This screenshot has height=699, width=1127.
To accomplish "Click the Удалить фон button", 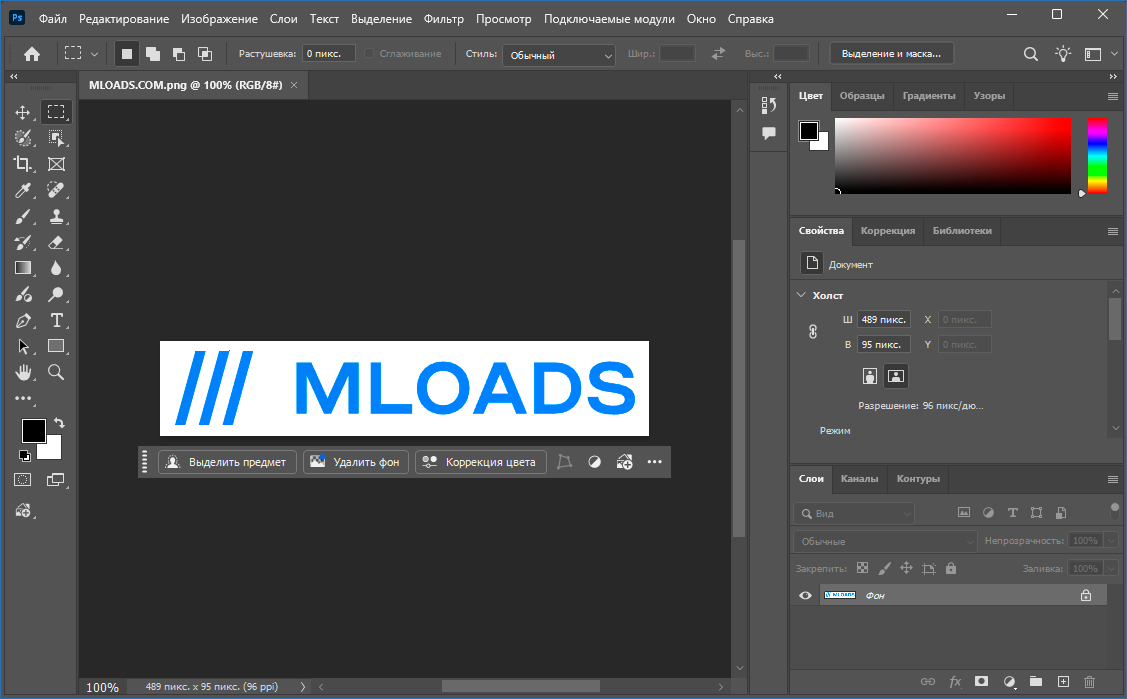I will 355,461.
